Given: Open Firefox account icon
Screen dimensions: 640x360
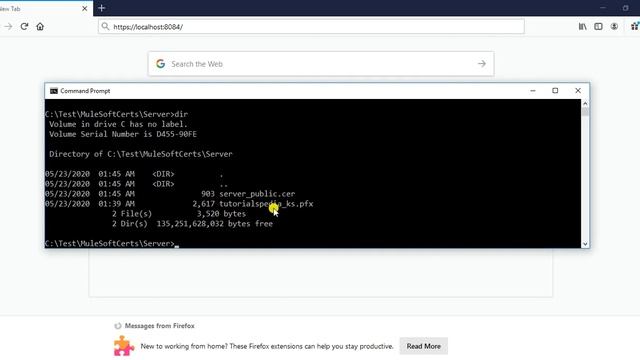Looking at the screenshot, I should tap(614, 27).
